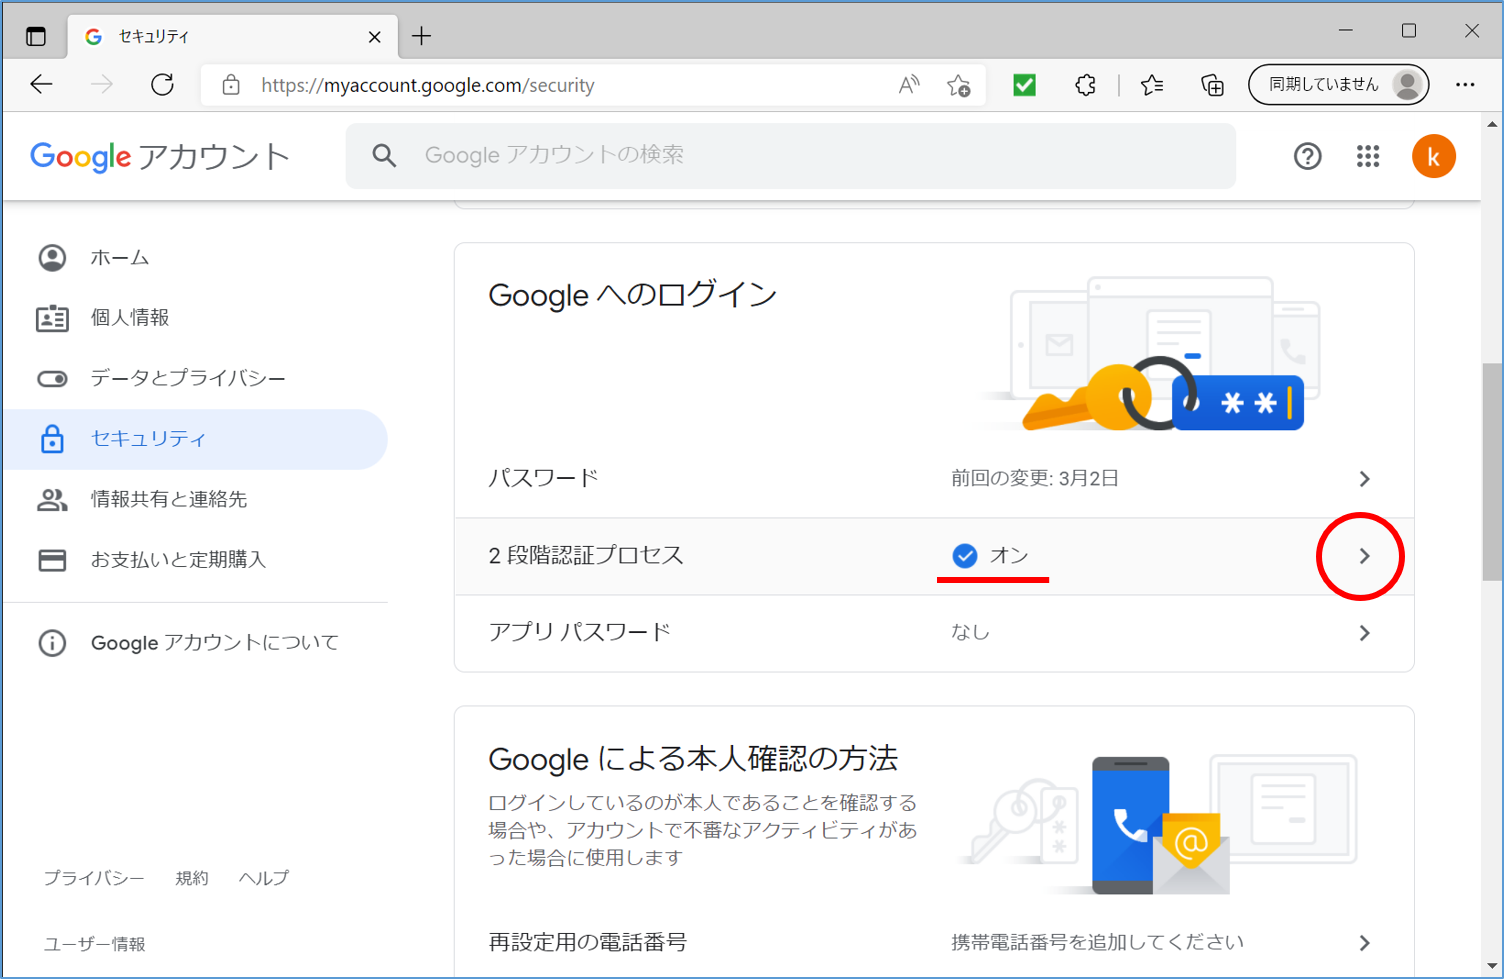1504x979 pixels.
Task: Select the セキュリティ browser tab
Action: (232, 37)
